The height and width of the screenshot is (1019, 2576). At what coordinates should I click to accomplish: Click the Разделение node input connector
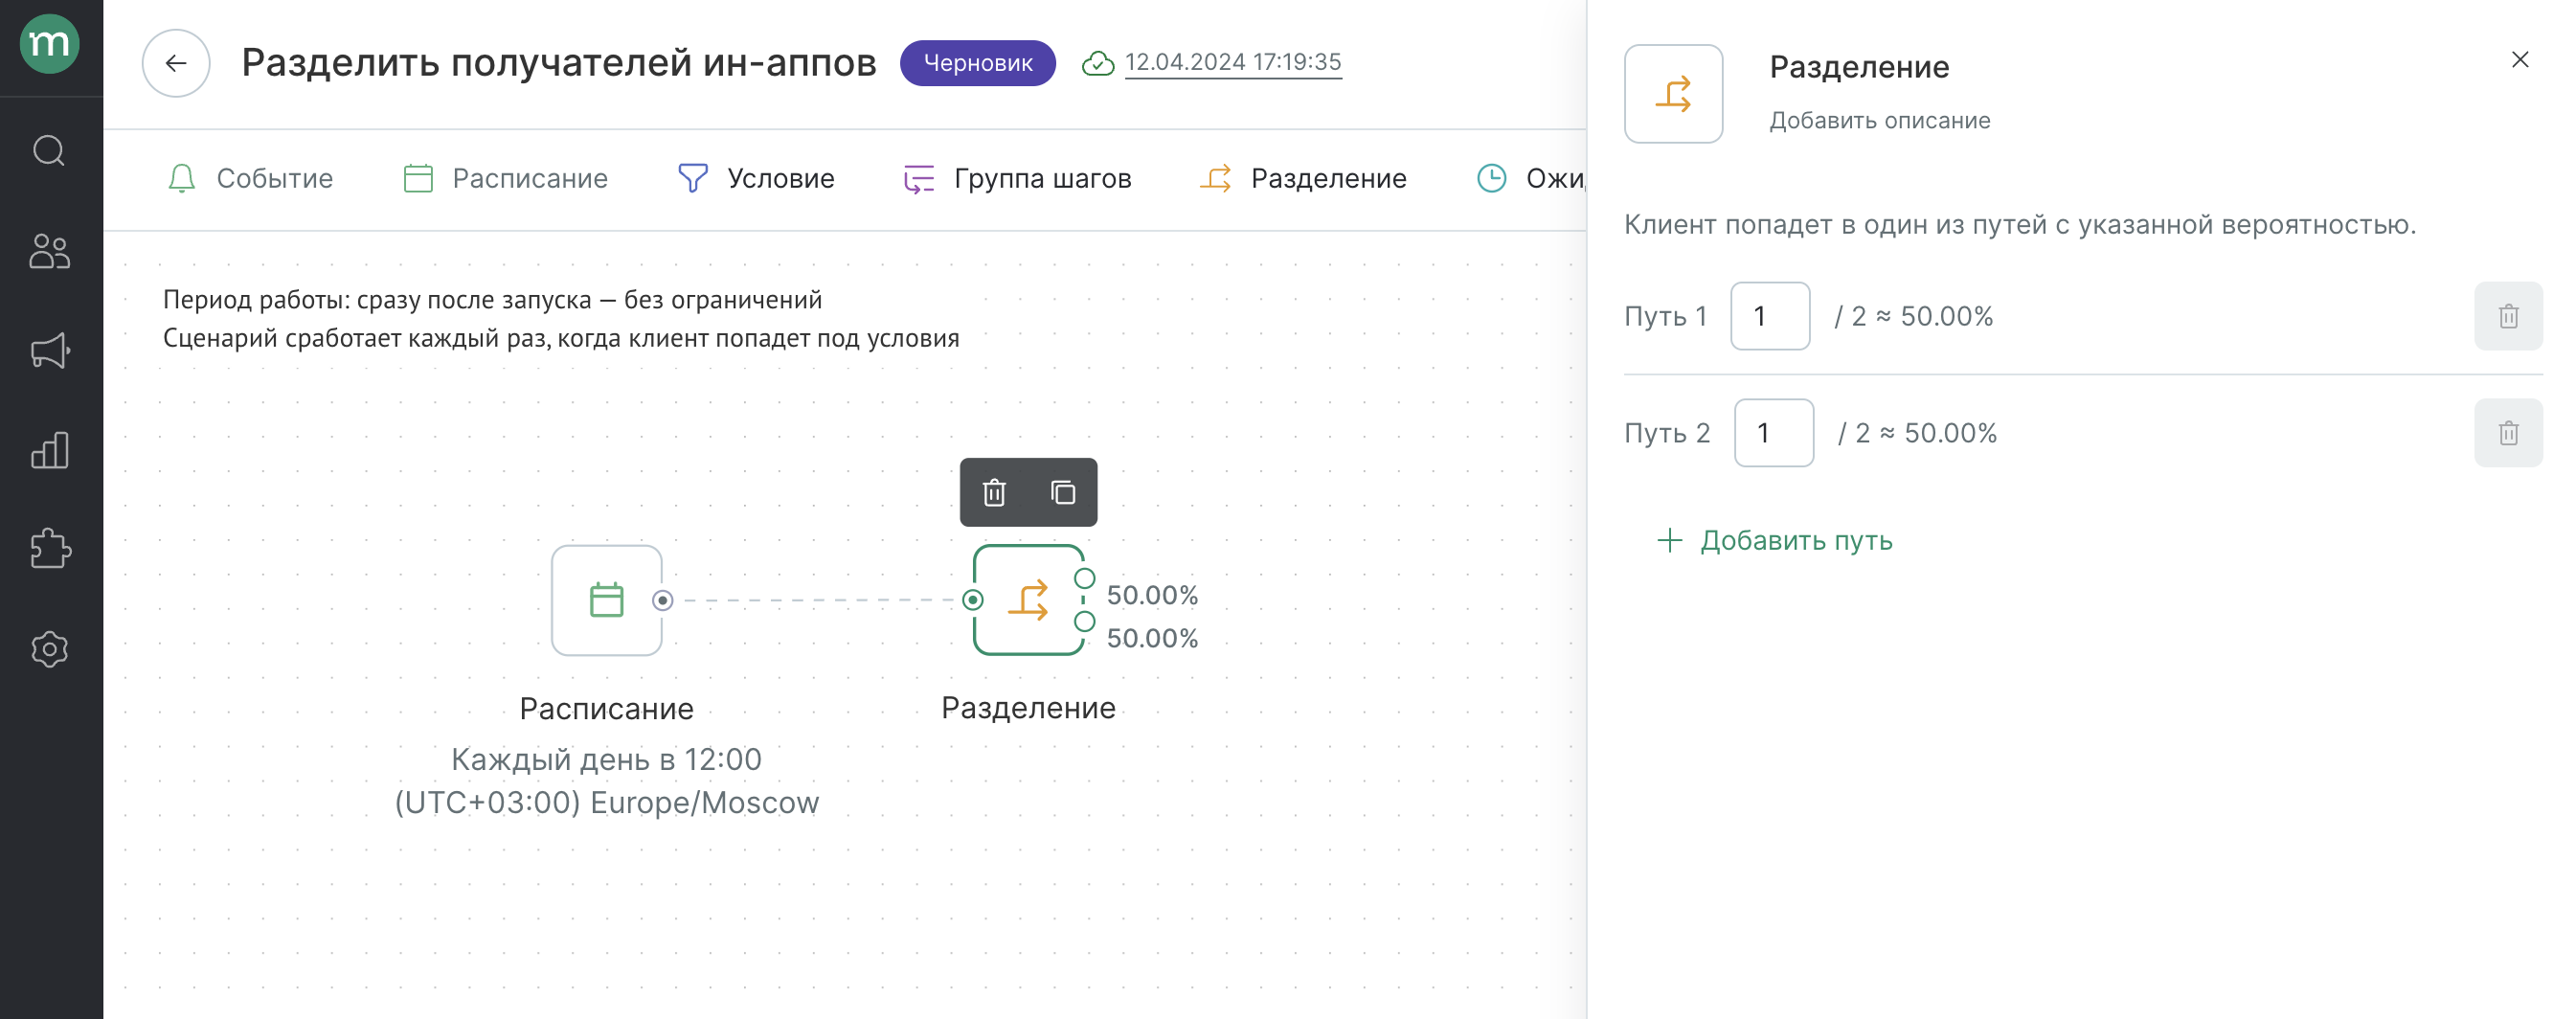coord(973,600)
